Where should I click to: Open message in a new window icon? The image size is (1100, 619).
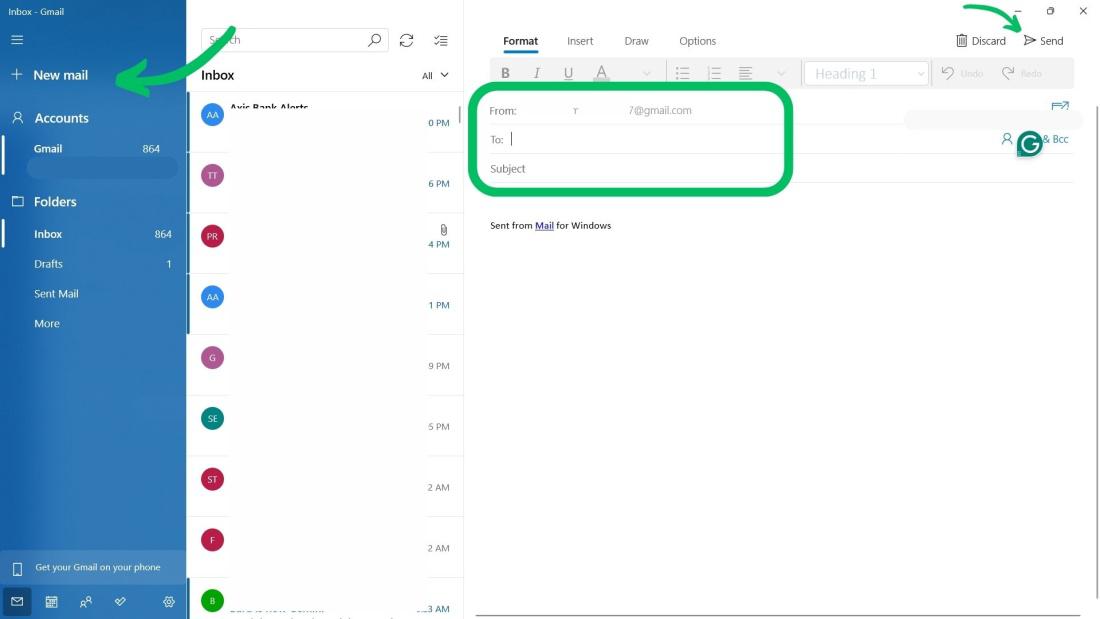coord(1060,107)
